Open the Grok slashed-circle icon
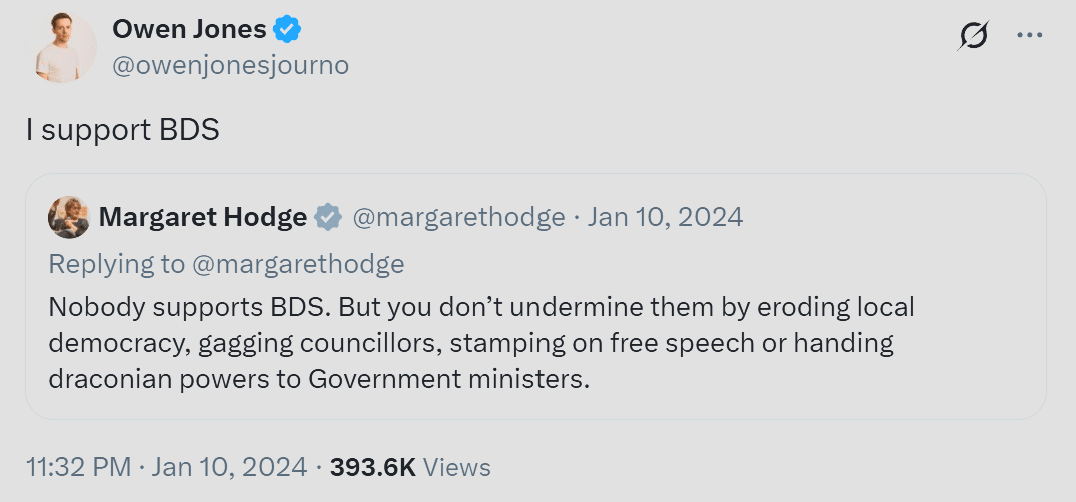1076x502 pixels. [973, 36]
